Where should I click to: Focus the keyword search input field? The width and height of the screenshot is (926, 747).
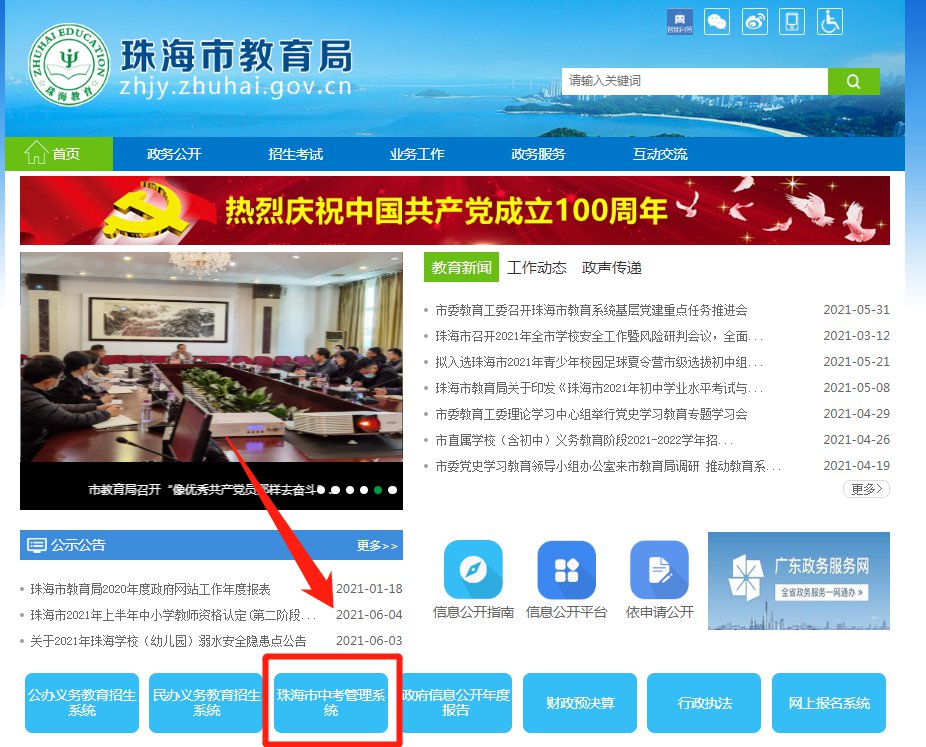point(694,81)
